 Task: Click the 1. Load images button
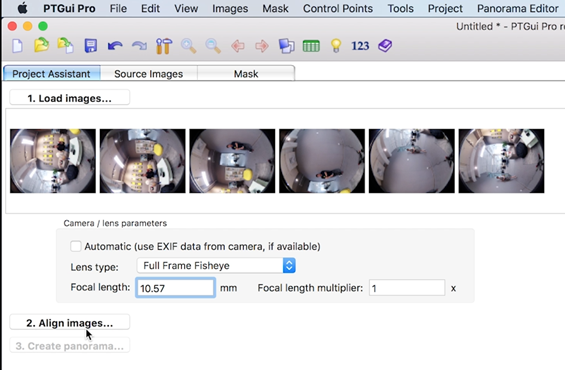click(70, 98)
